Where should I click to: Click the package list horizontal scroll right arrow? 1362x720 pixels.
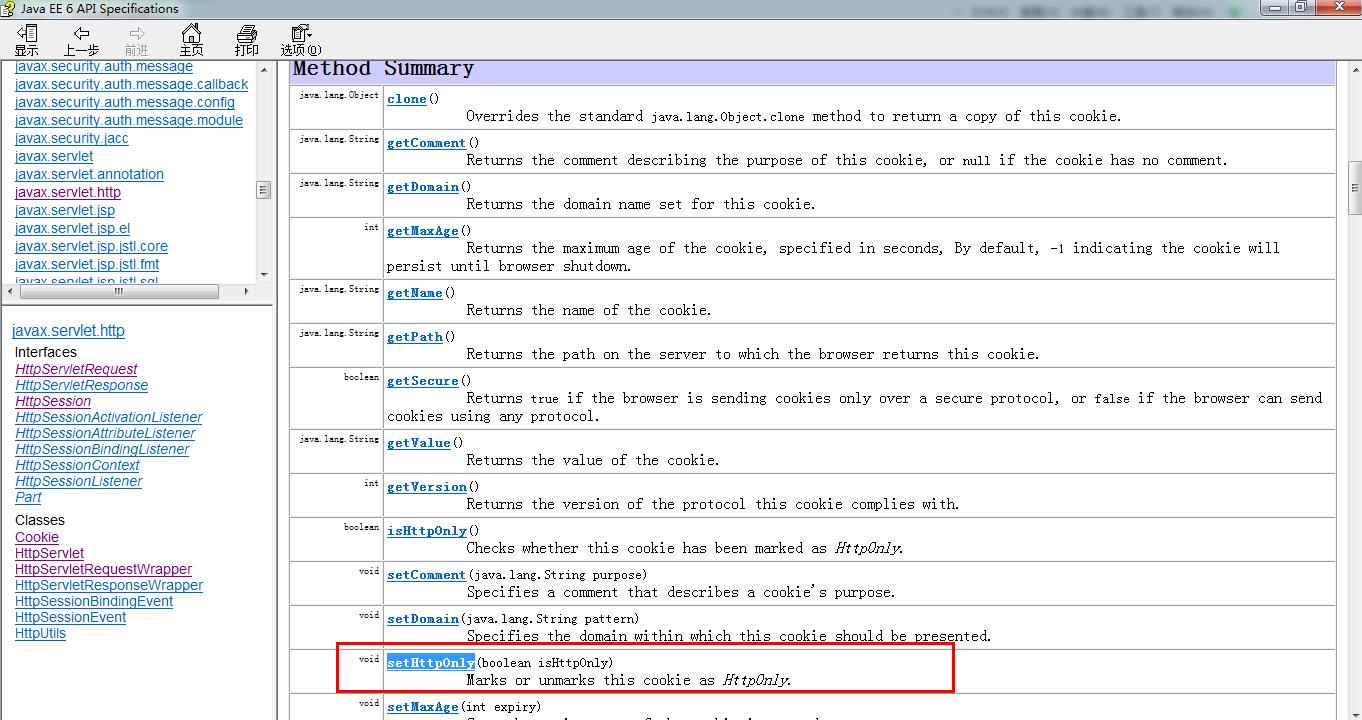248,292
